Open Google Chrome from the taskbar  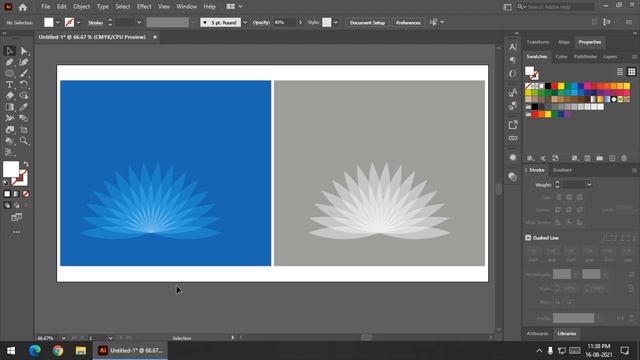coord(58,350)
